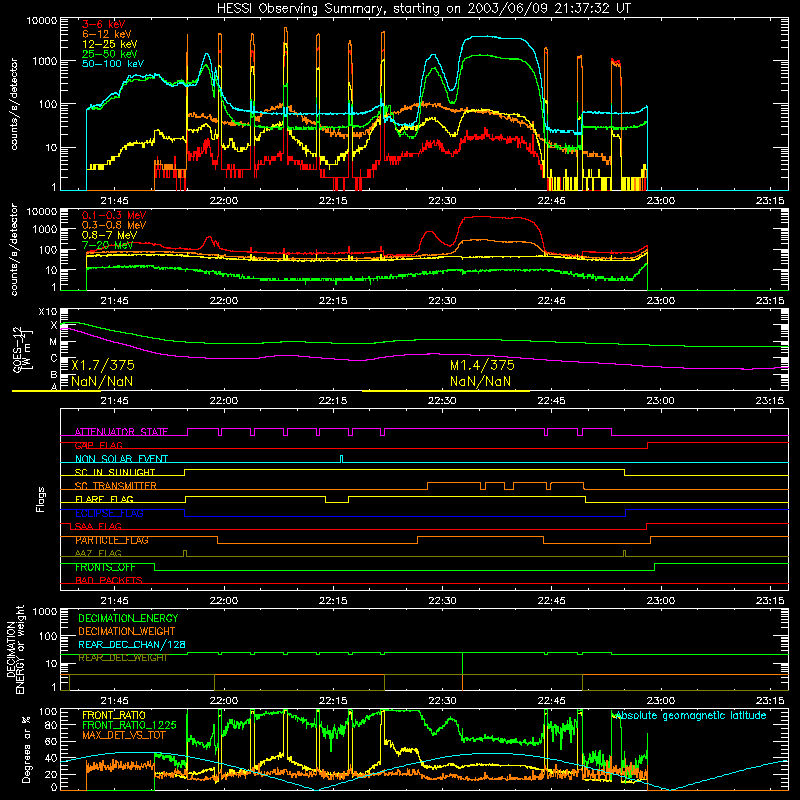800x800 pixels.
Task: Select the BAD_PACKETS flag label
Action: coord(109,580)
